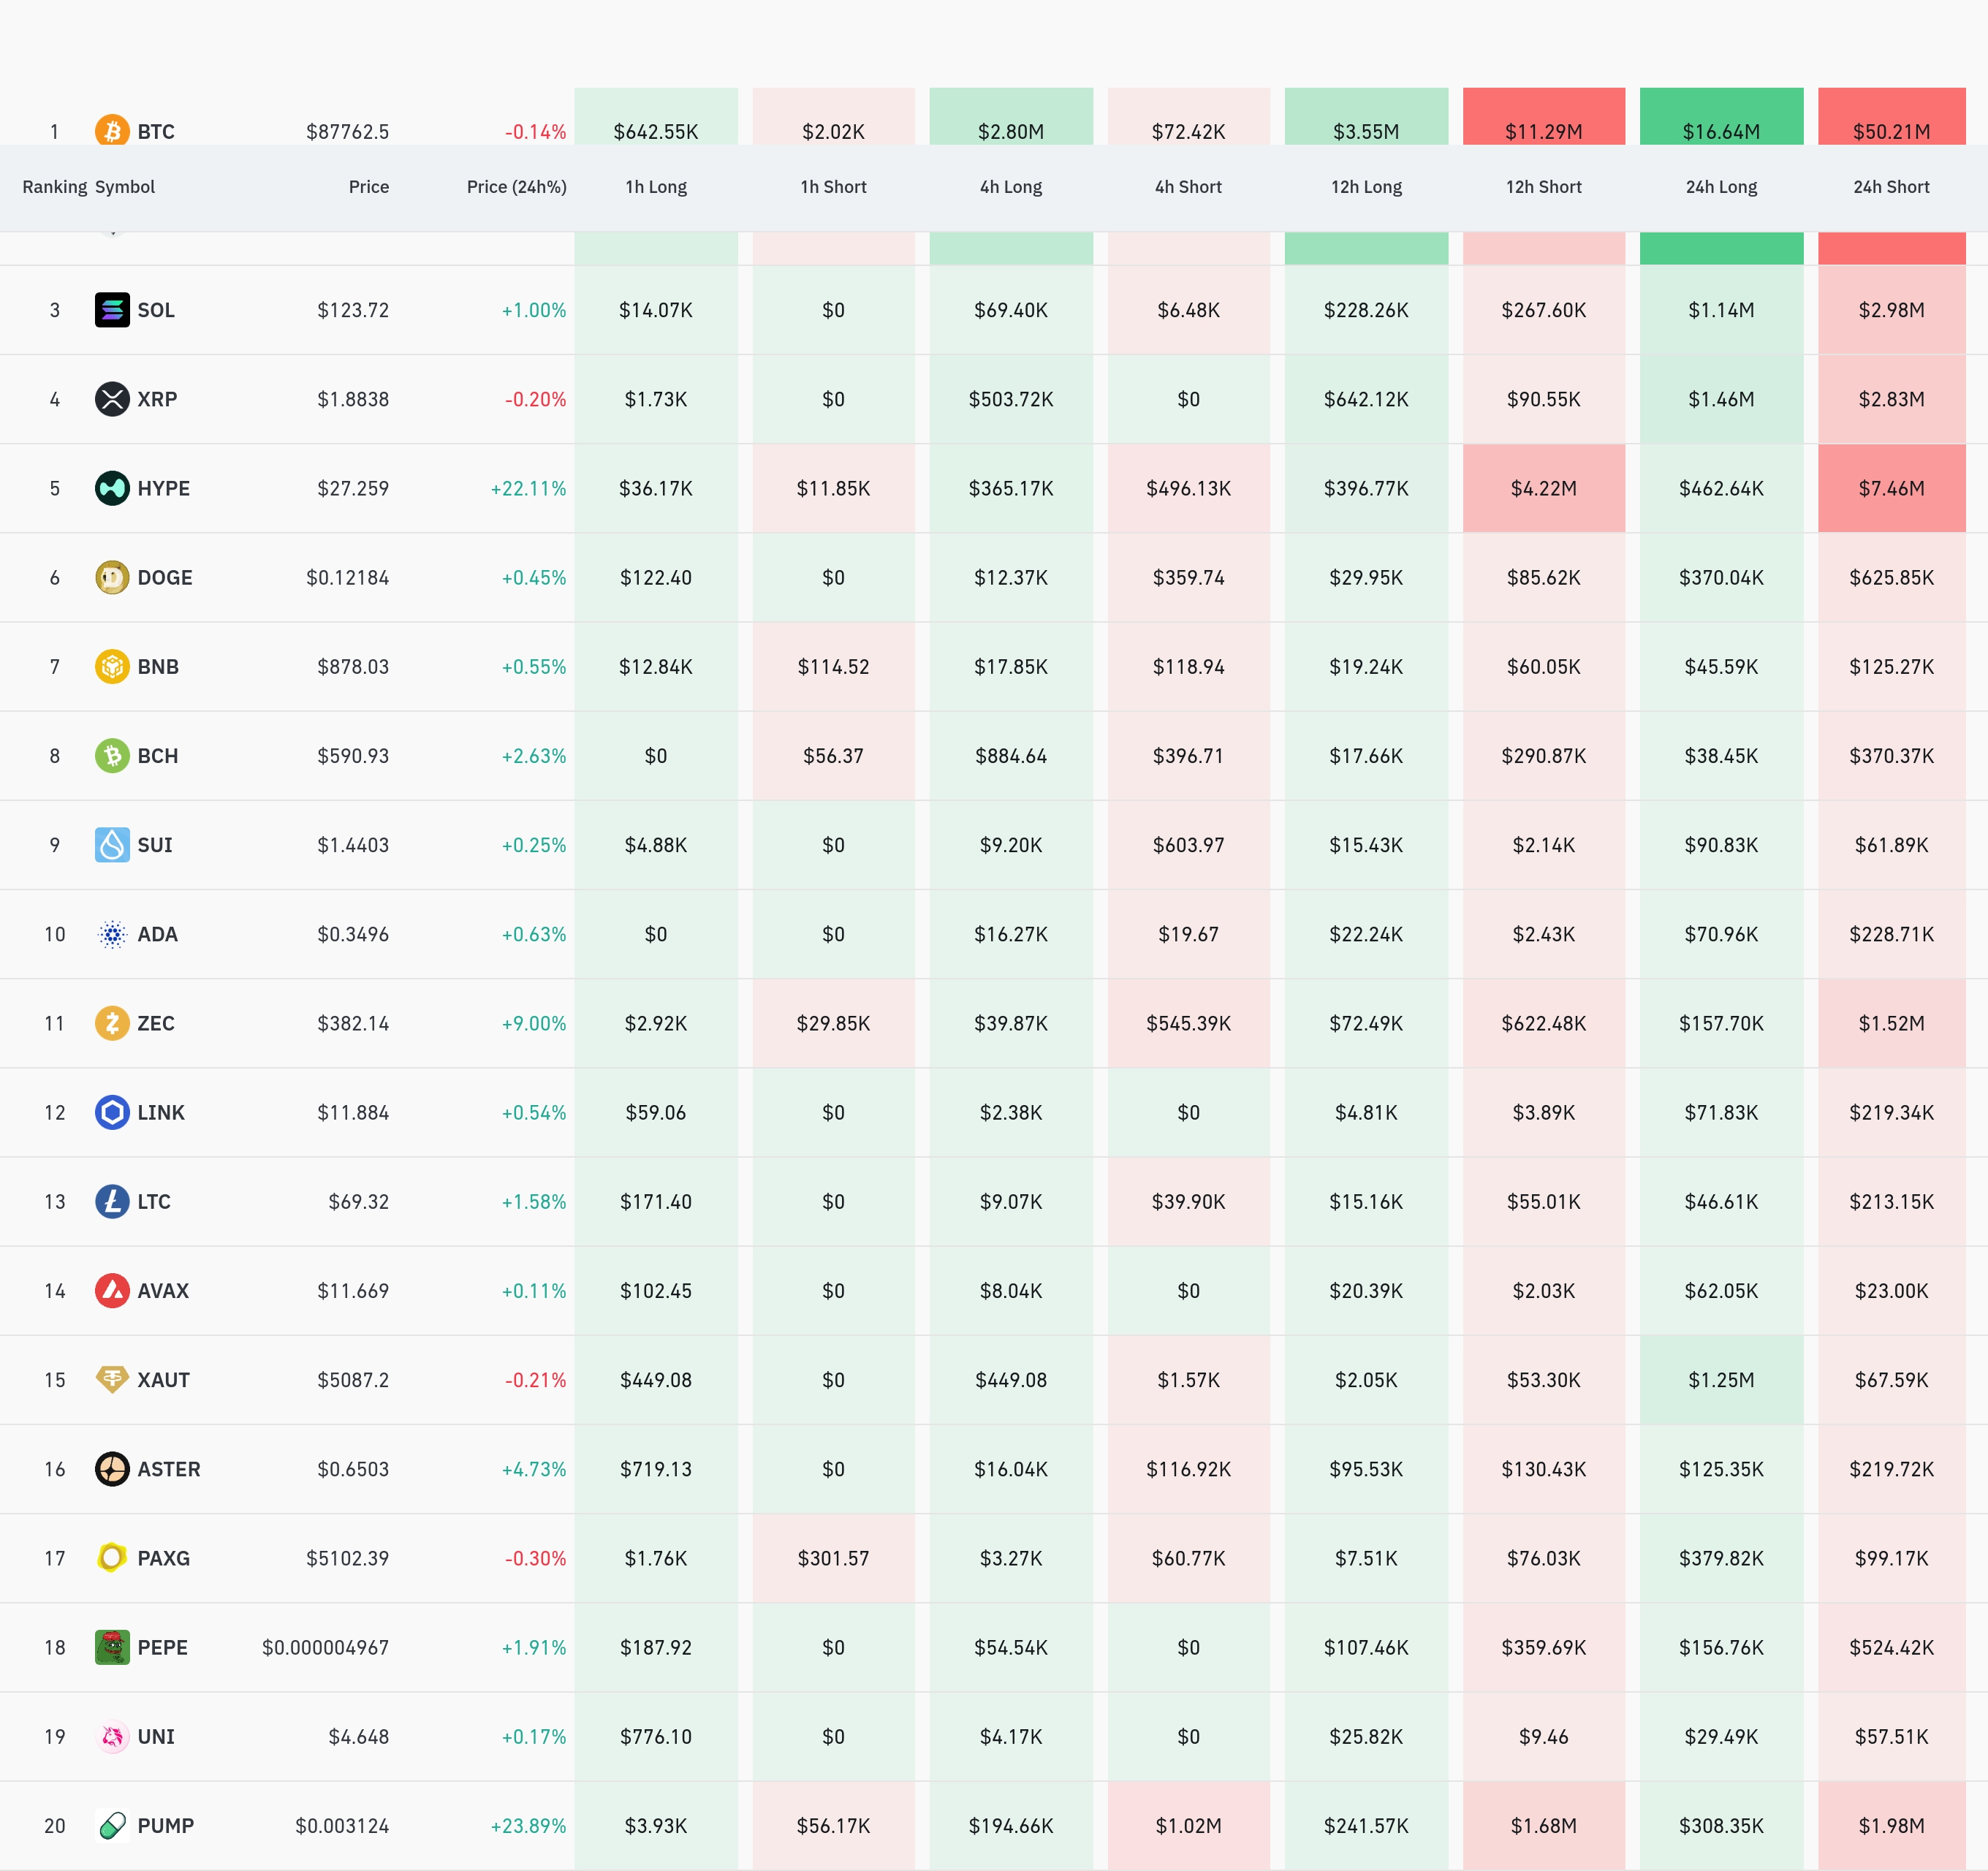Viewport: 1988px width, 1871px height.
Task: Click the AVAX red logo icon
Action: click(112, 1291)
